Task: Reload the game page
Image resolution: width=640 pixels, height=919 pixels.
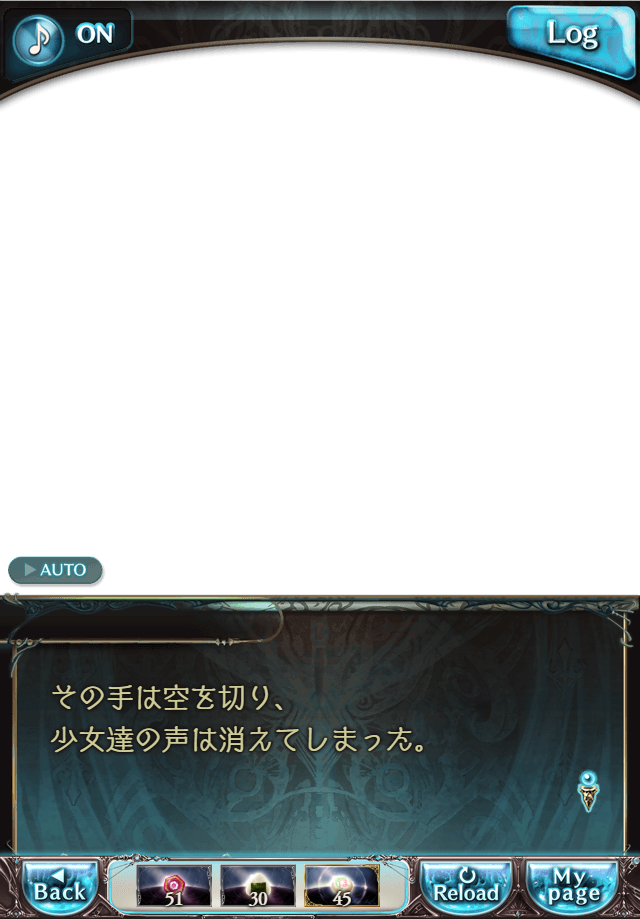Action: [x=467, y=886]
